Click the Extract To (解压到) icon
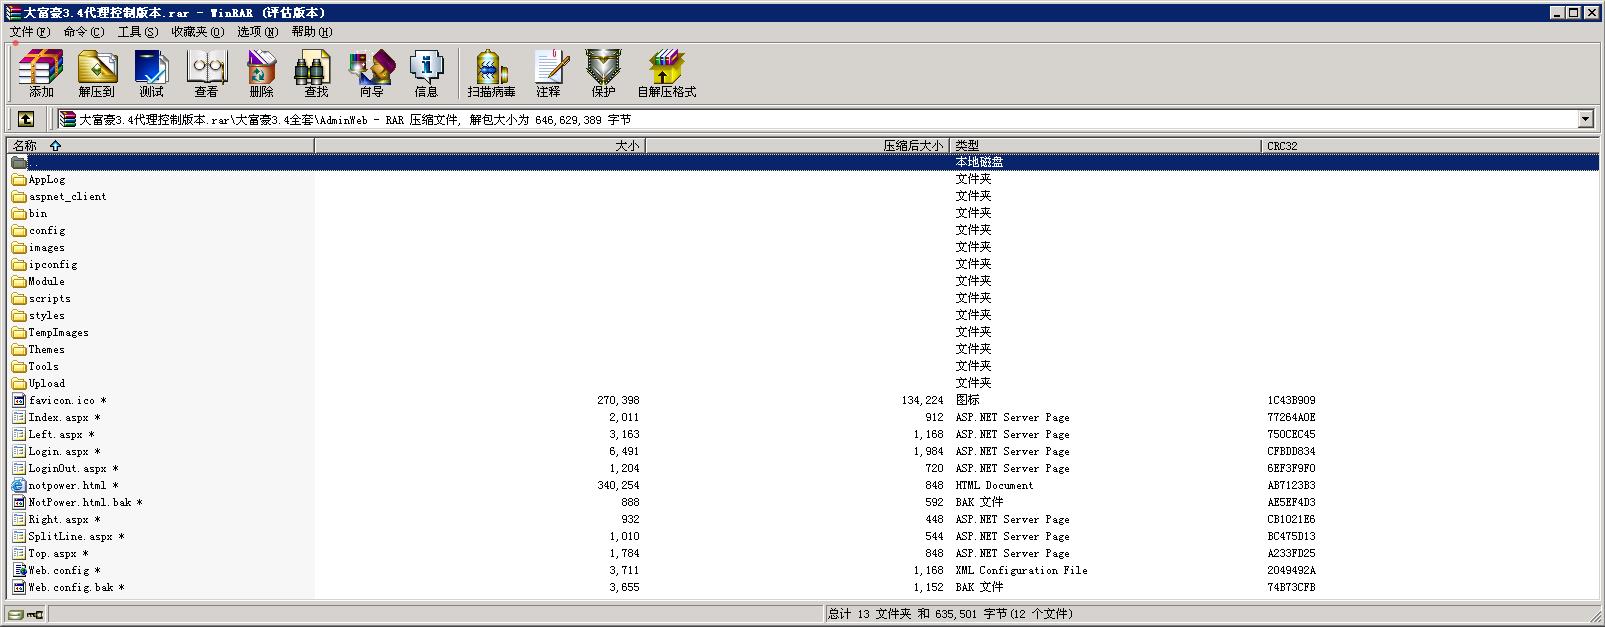This screenshot has height=627, width=1605. [x=97, y=73]
